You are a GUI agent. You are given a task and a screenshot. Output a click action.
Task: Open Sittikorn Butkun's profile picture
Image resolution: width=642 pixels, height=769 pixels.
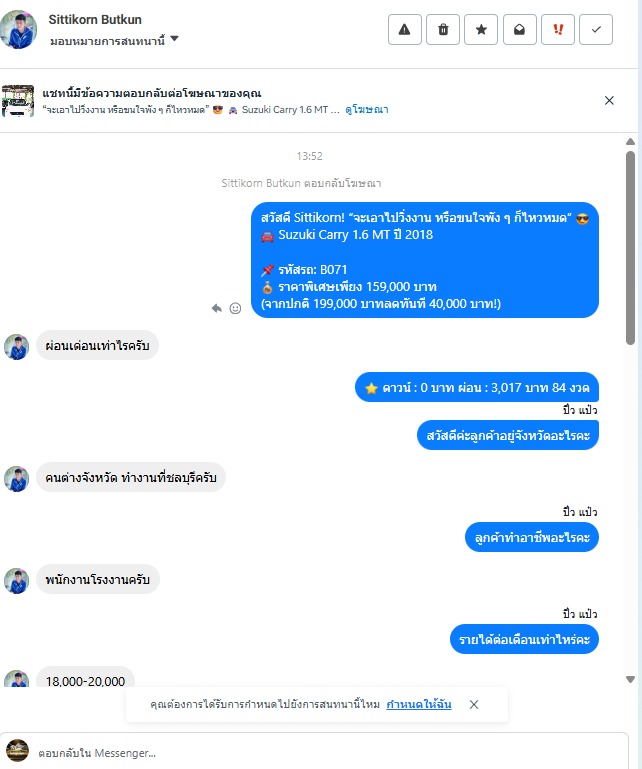(x=18, y=29)
